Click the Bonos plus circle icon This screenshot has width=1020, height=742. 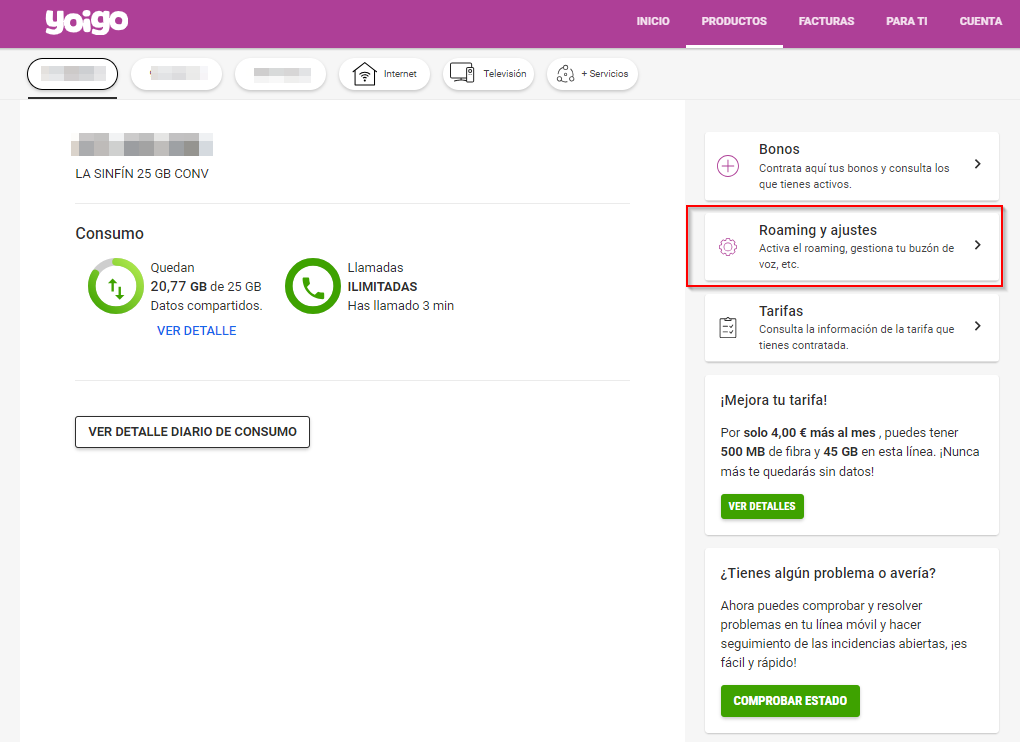point(728,166)
